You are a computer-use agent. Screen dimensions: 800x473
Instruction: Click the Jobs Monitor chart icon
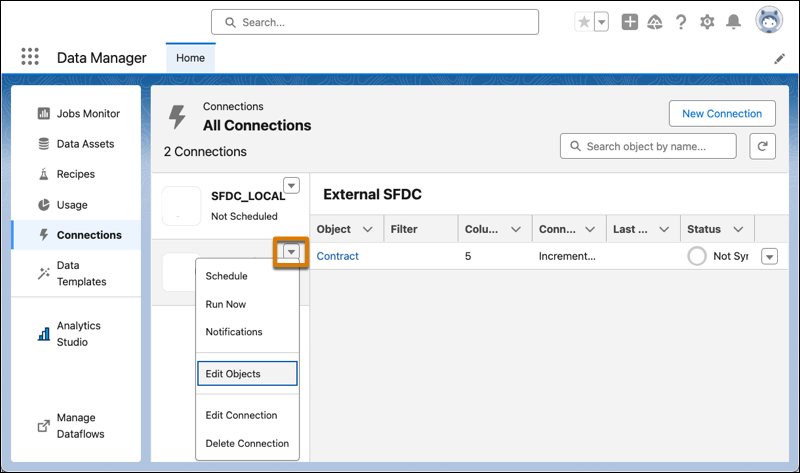pyautogui.click(x=44, y=113)
